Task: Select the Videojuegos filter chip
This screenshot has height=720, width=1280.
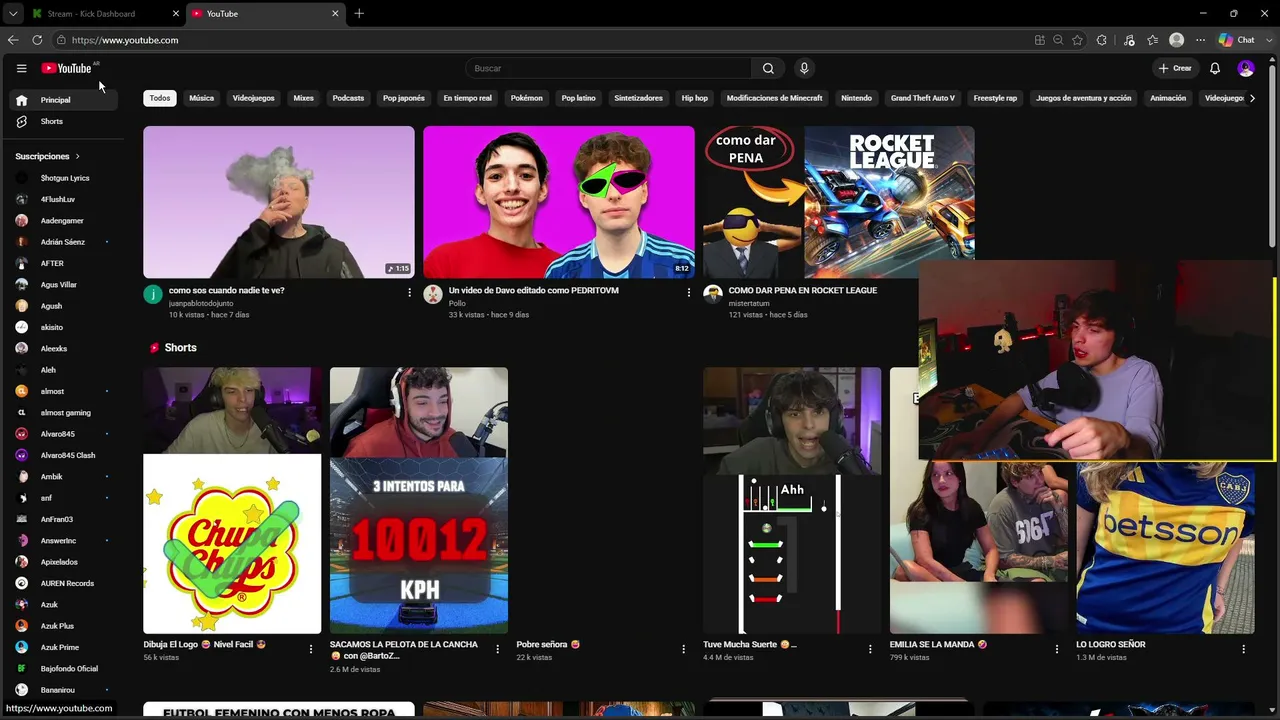Action: (x=253, y=98)
